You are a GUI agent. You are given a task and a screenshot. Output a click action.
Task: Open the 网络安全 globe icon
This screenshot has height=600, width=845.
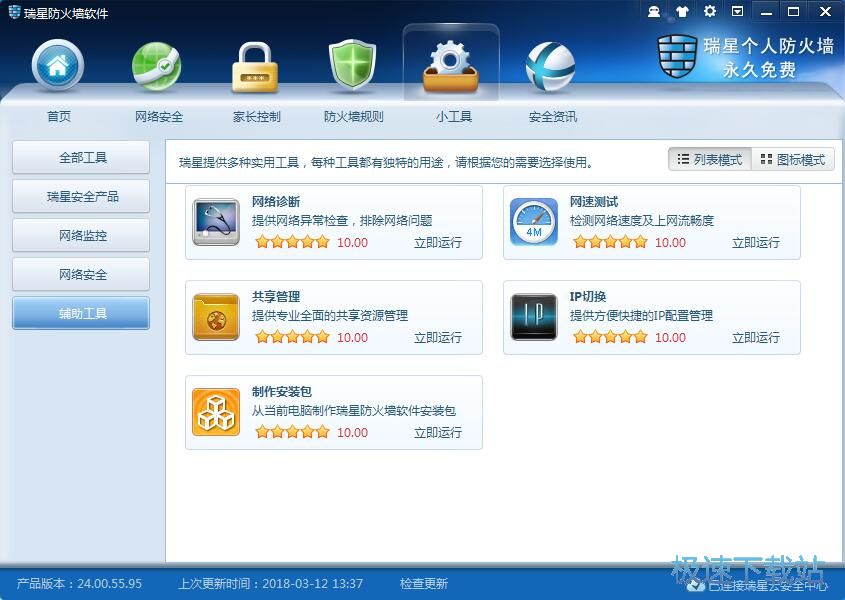(156, 66)
